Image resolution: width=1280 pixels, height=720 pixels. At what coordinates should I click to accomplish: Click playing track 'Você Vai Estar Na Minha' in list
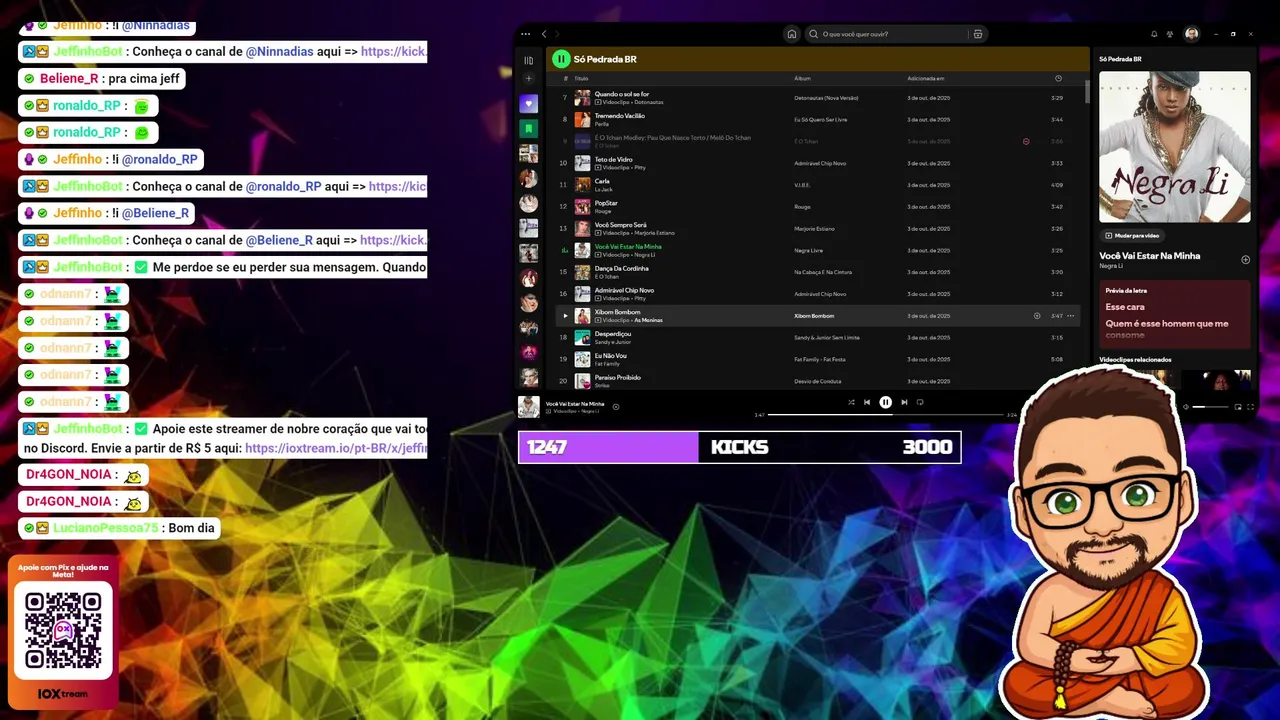click(628, 246)
